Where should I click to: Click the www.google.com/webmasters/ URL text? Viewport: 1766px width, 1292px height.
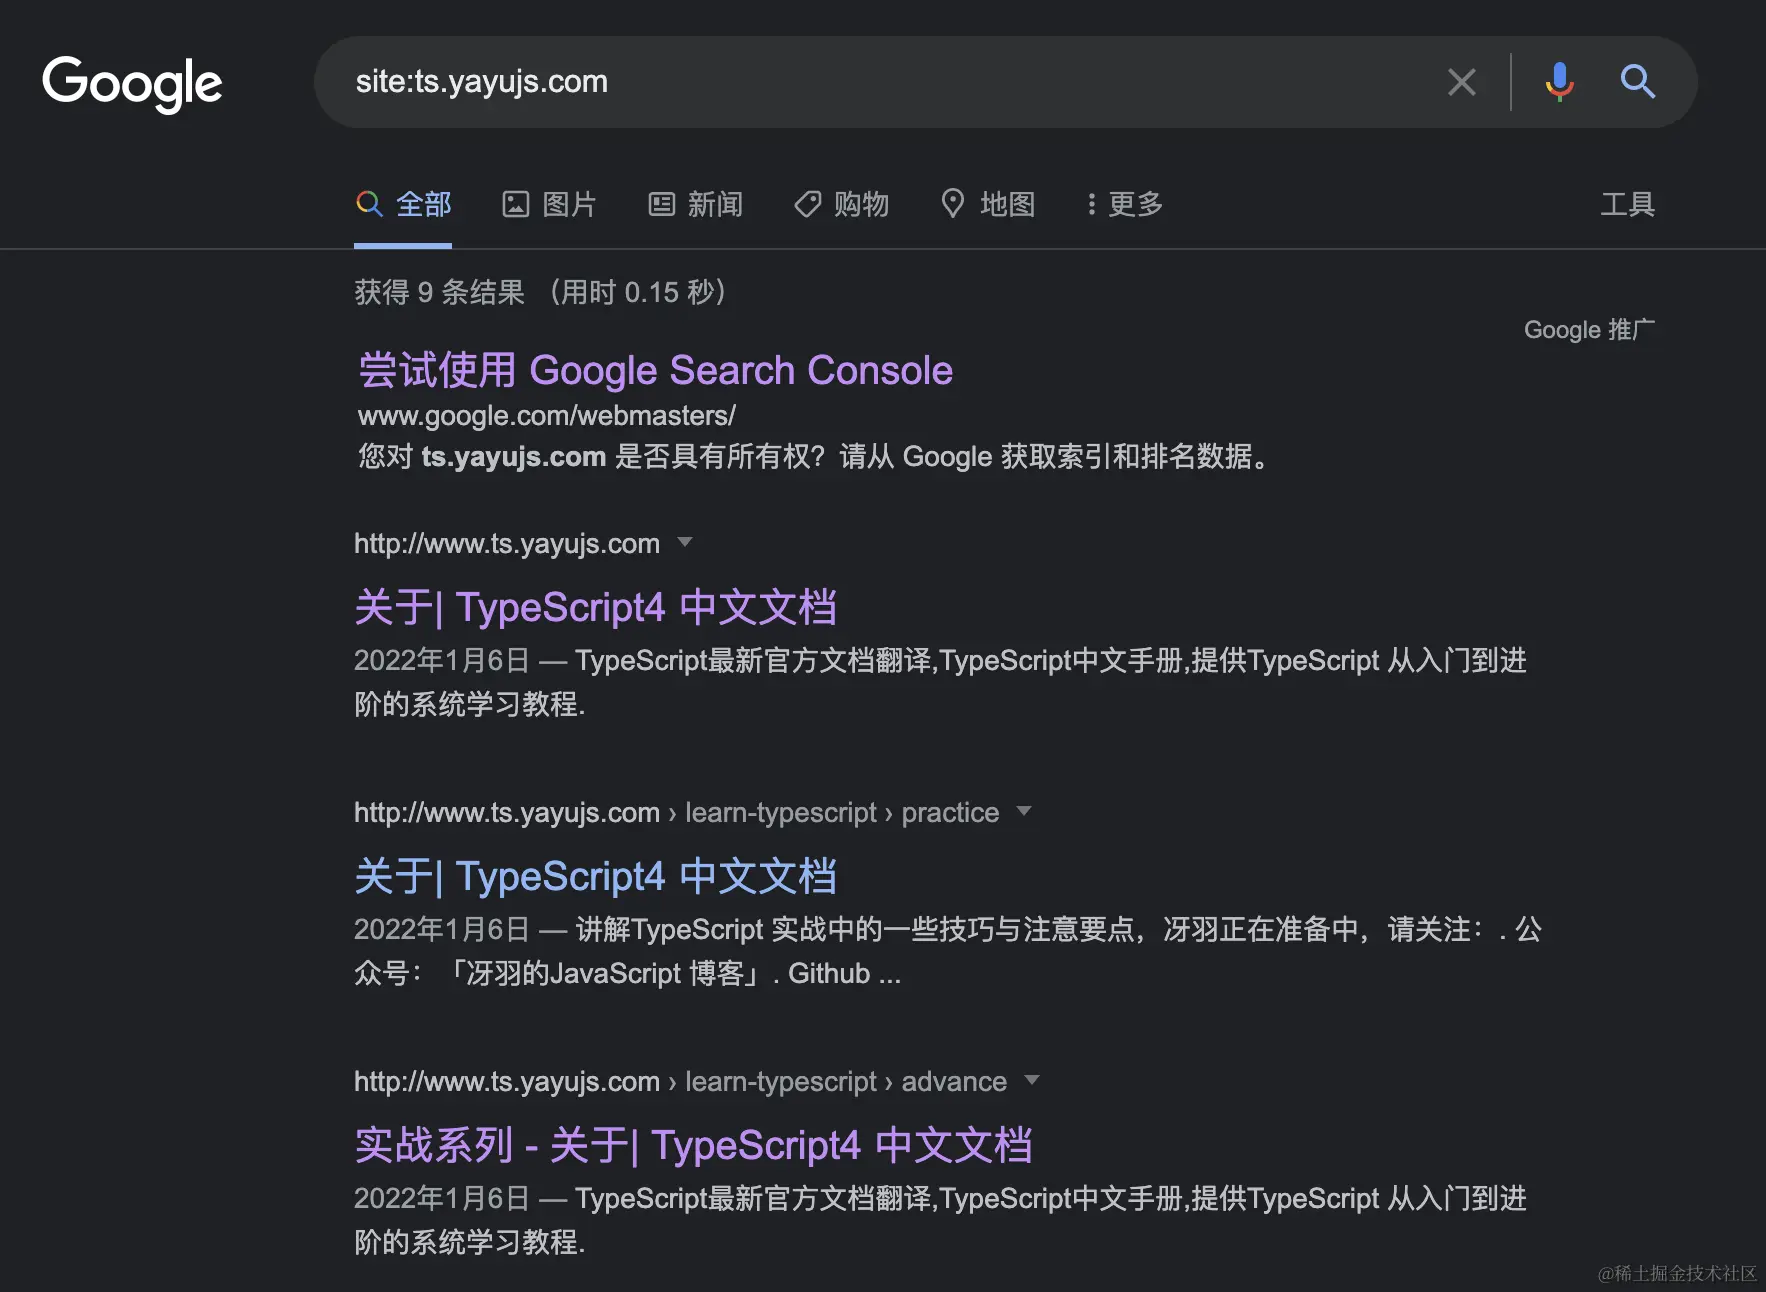coord(547,415)
